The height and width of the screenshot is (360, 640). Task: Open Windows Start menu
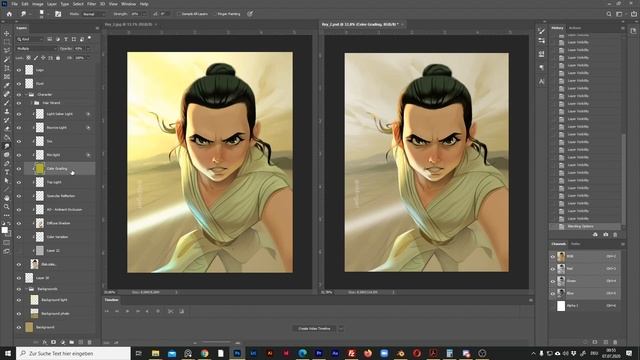8,353
